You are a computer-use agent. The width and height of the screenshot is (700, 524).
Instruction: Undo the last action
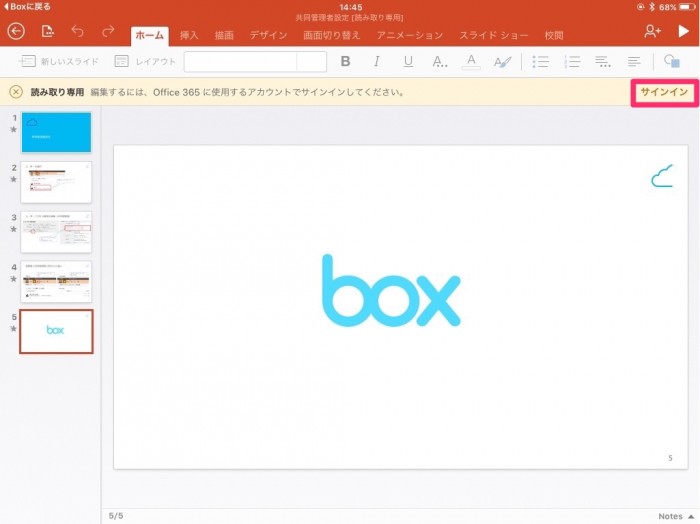point(78,32)
